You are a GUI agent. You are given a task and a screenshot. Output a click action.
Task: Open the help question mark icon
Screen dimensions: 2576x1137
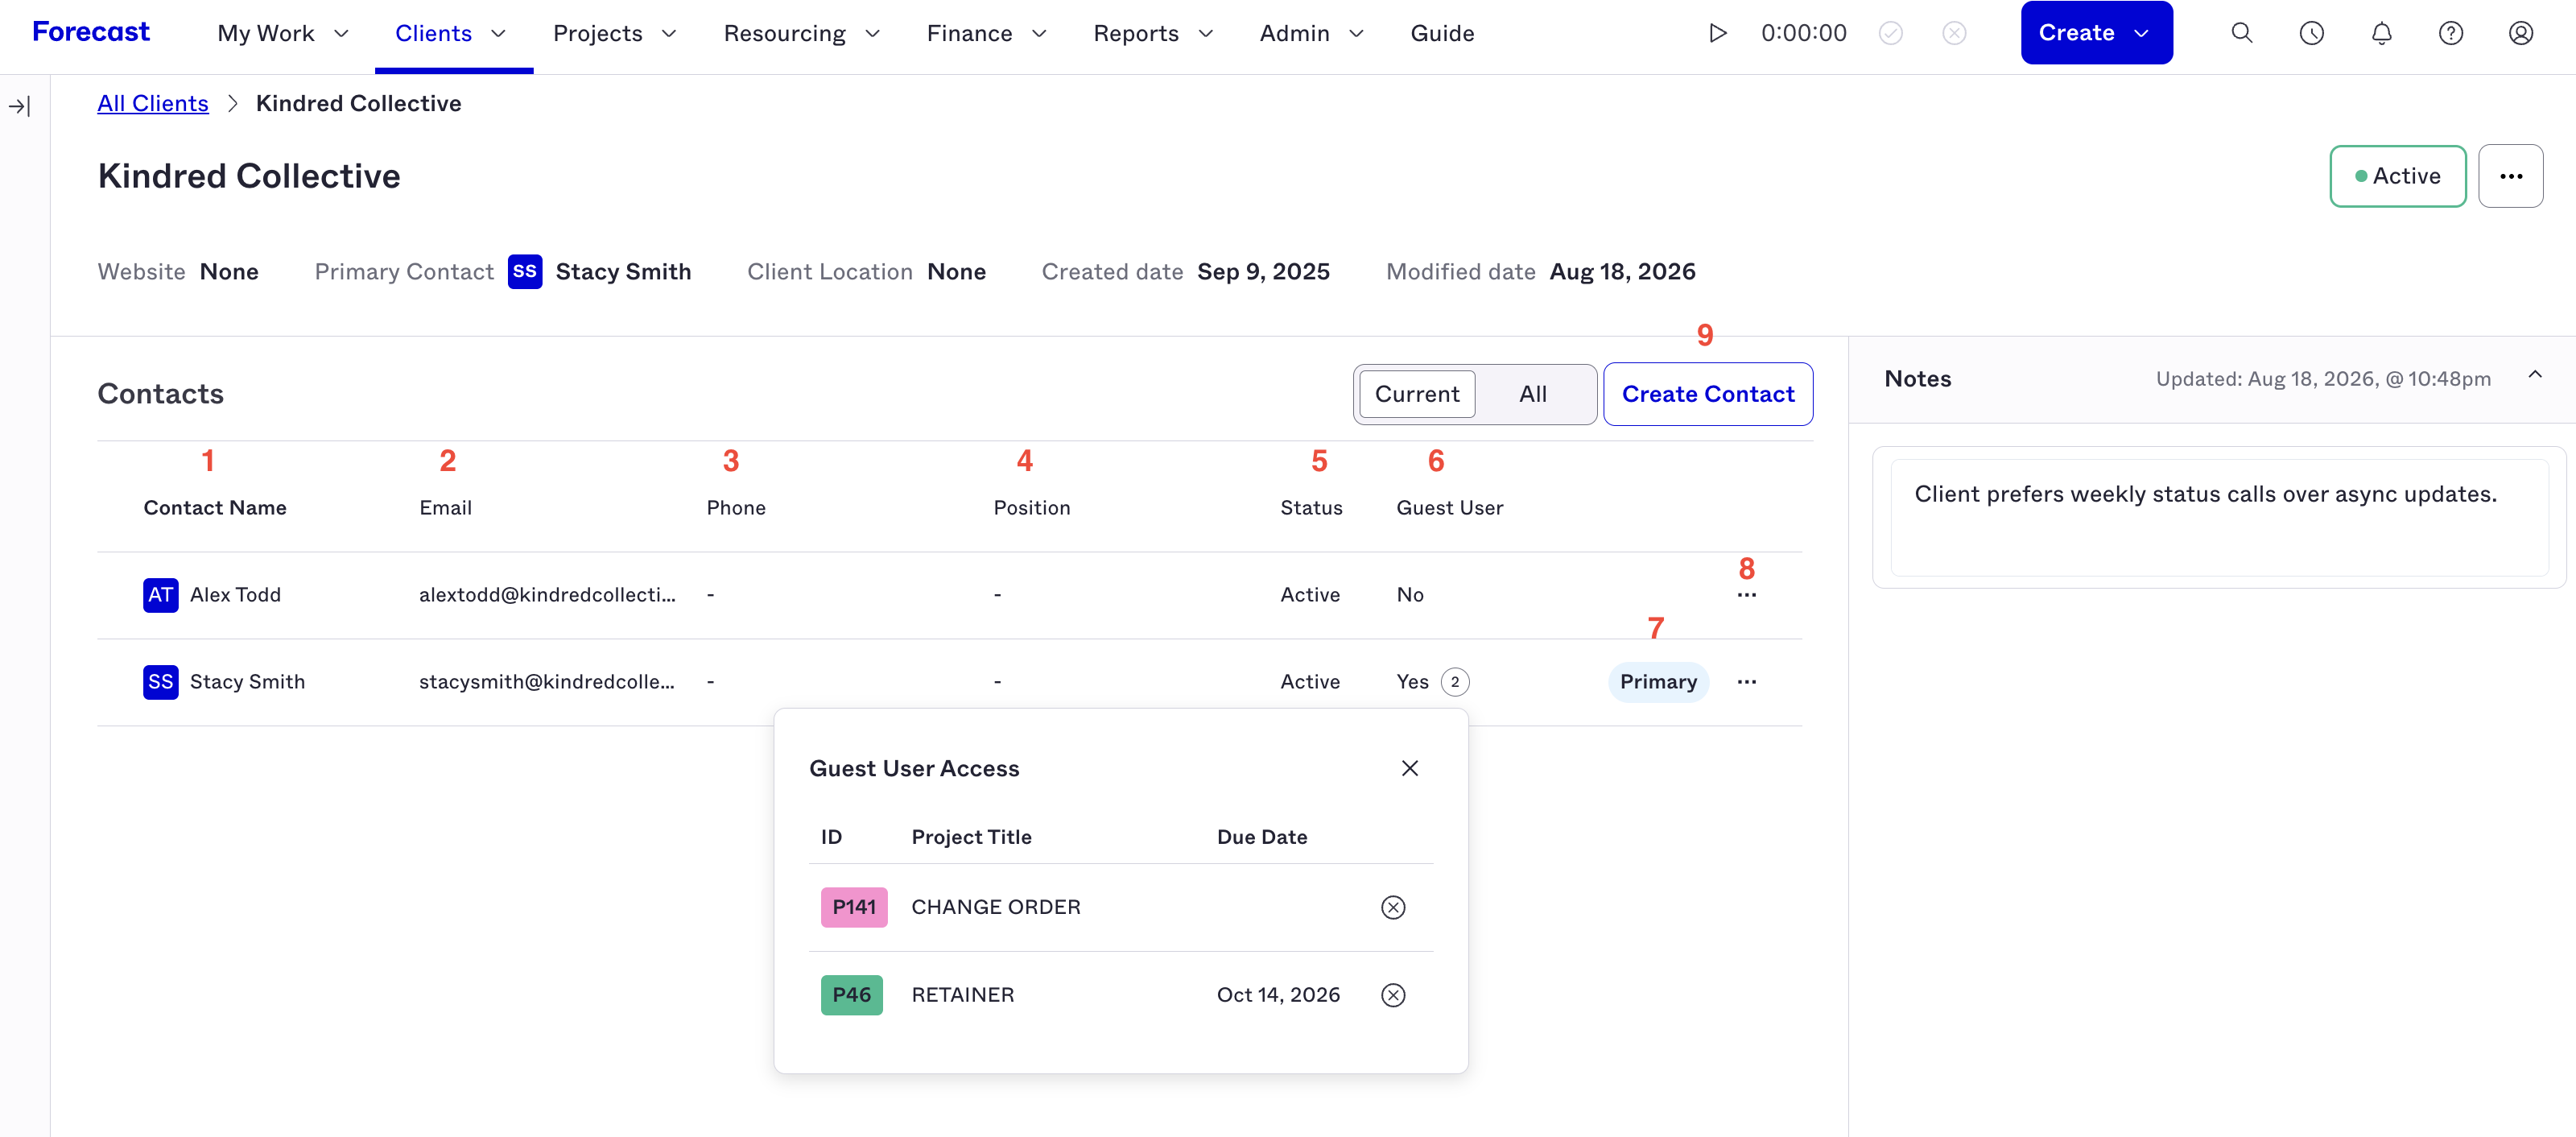click(x=2451, y=33)
